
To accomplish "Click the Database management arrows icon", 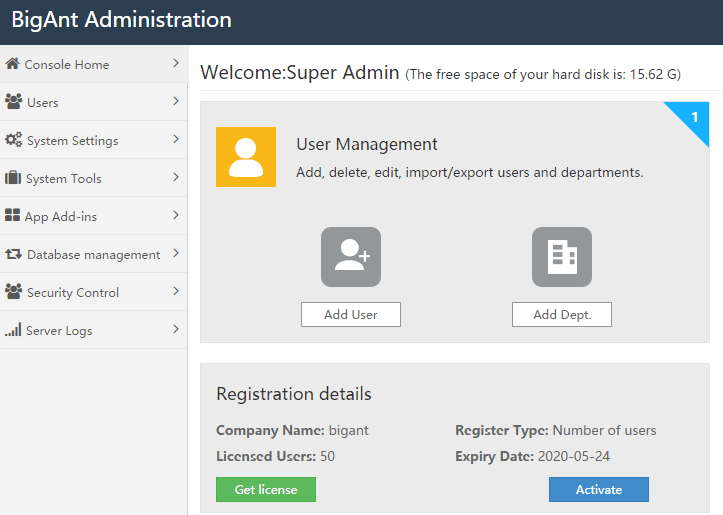I will [14, 254].
